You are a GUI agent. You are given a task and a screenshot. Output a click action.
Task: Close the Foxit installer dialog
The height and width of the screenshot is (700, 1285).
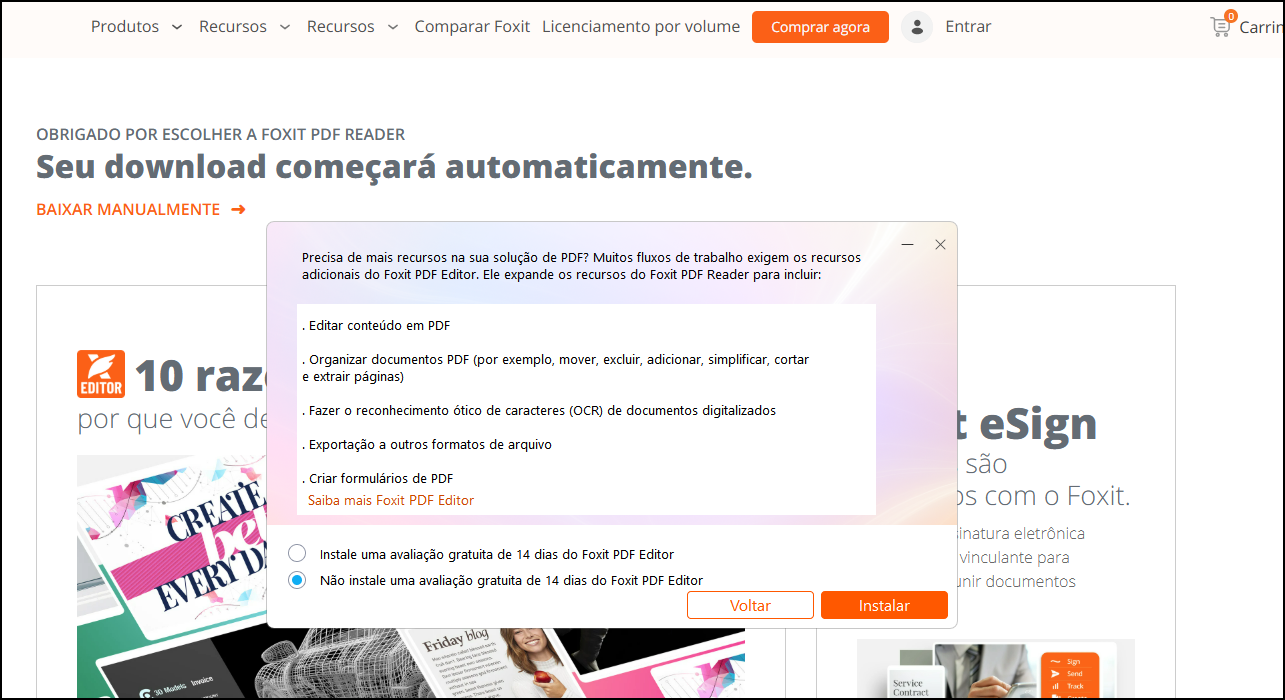(940, 245)
